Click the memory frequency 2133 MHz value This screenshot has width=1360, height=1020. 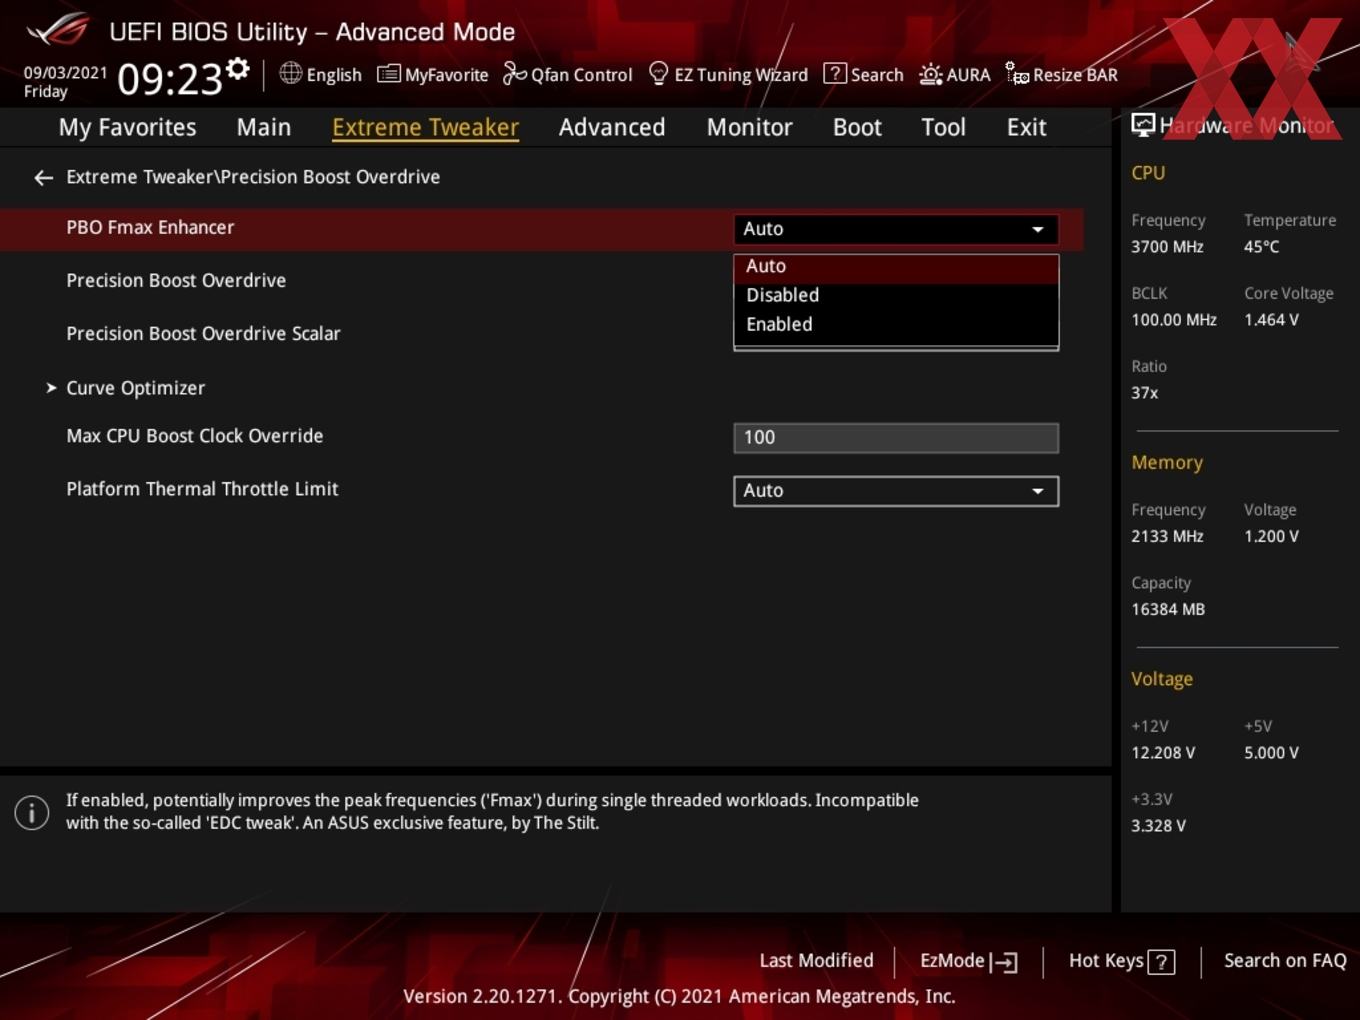[1167, 536]
